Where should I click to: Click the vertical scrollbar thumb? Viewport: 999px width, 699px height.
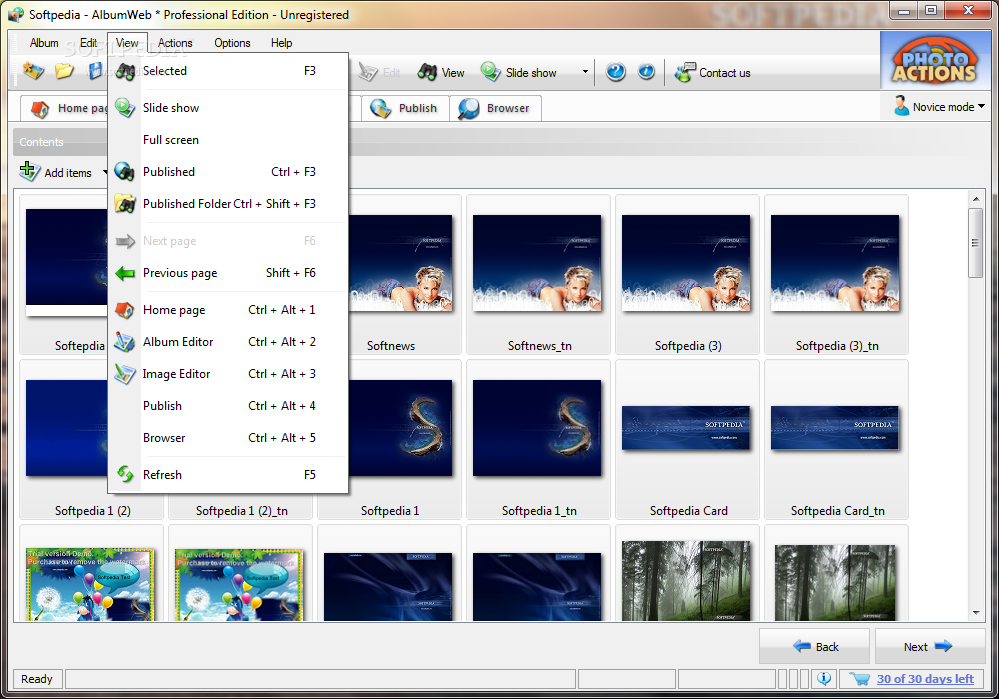coord(975,242)
